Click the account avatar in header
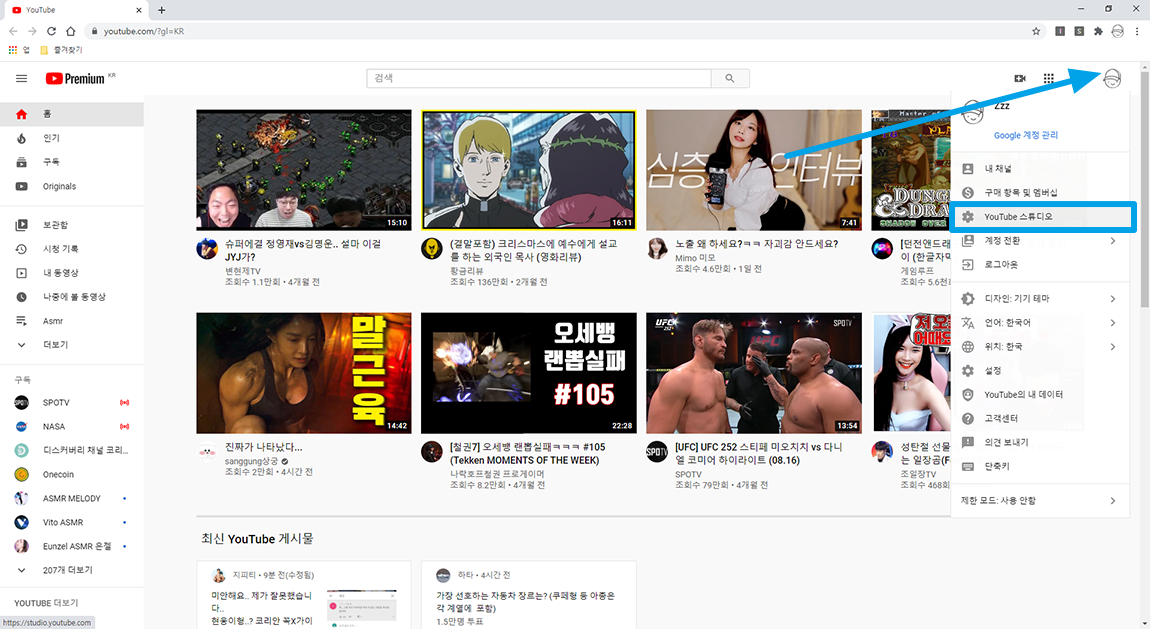This screenshot has height=629, width=1150. pos(1112,78)
